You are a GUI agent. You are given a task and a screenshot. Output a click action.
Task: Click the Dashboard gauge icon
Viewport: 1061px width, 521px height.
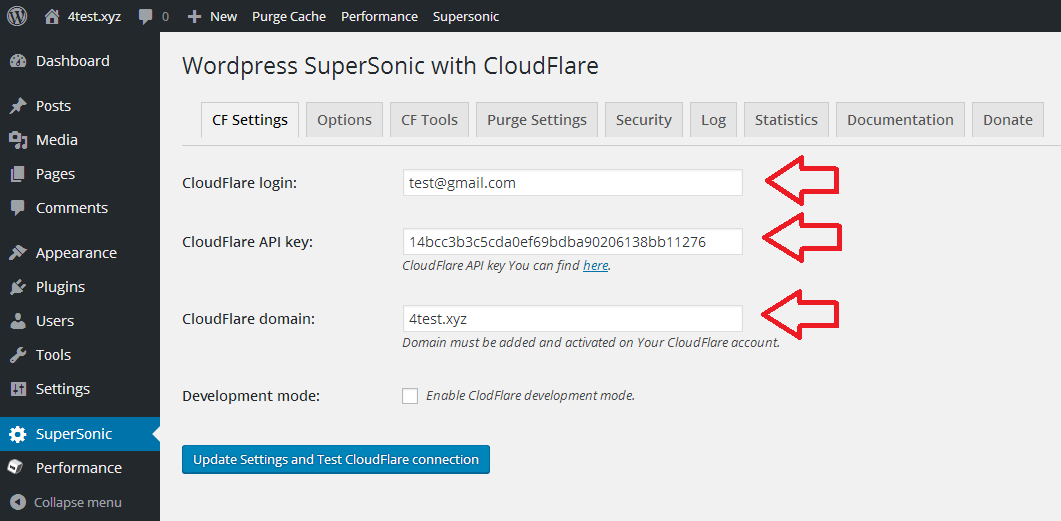pyautogui.click(x=18, y=61)
